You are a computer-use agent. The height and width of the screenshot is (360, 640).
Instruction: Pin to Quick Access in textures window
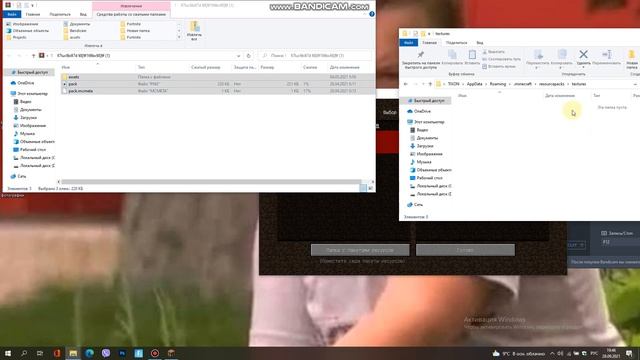[x=421, y=60]
